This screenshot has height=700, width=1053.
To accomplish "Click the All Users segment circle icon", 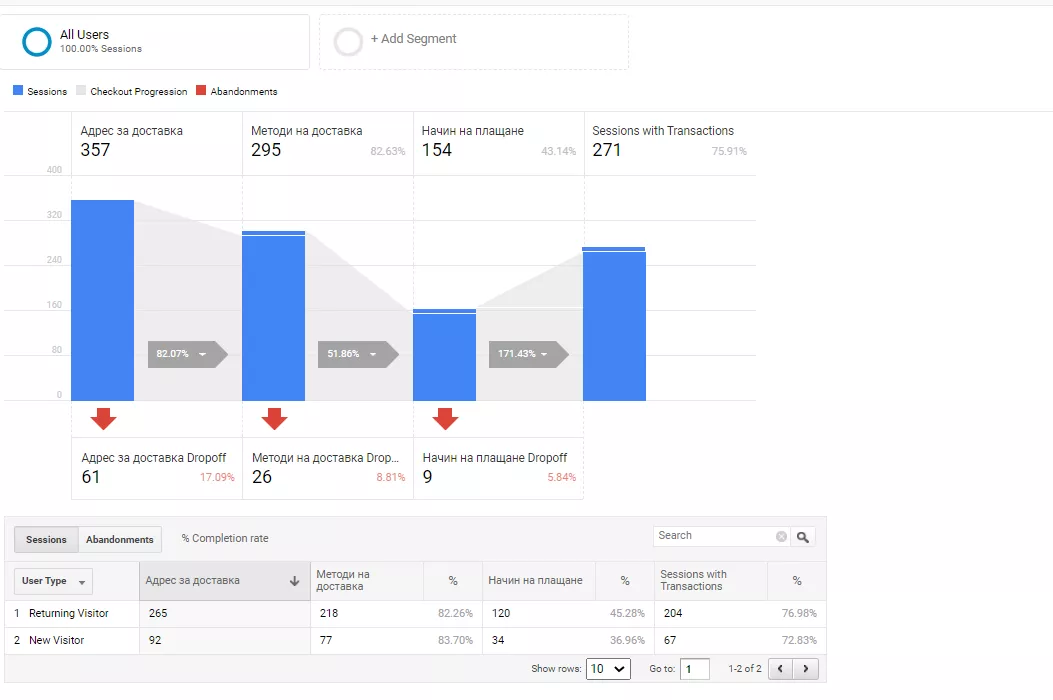I will click(x=36, y=42).
